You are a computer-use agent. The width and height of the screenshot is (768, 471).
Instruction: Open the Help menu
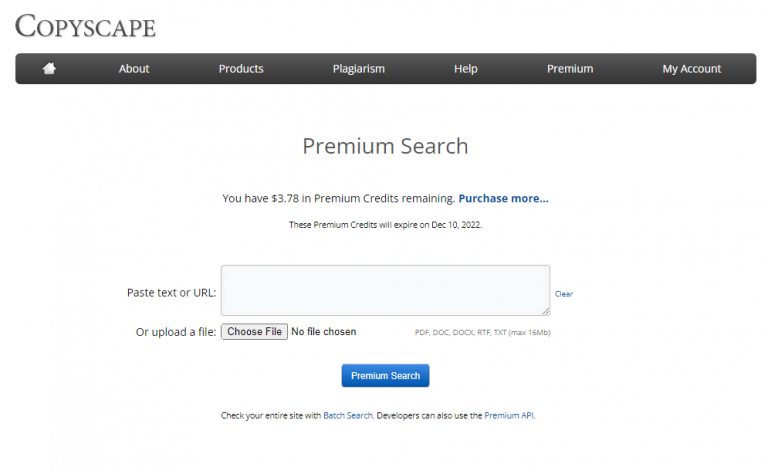pyautogui.click(x=466, y=69)
